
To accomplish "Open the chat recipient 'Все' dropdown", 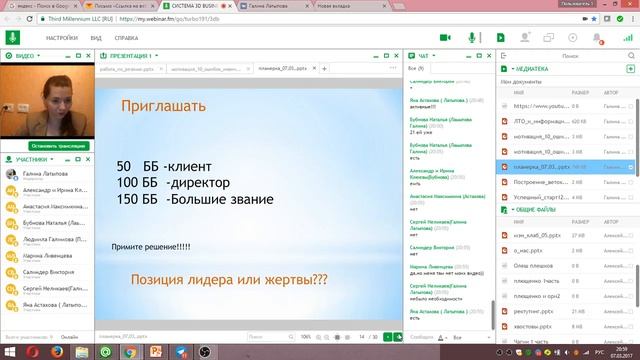I will [x=471, y=337].
